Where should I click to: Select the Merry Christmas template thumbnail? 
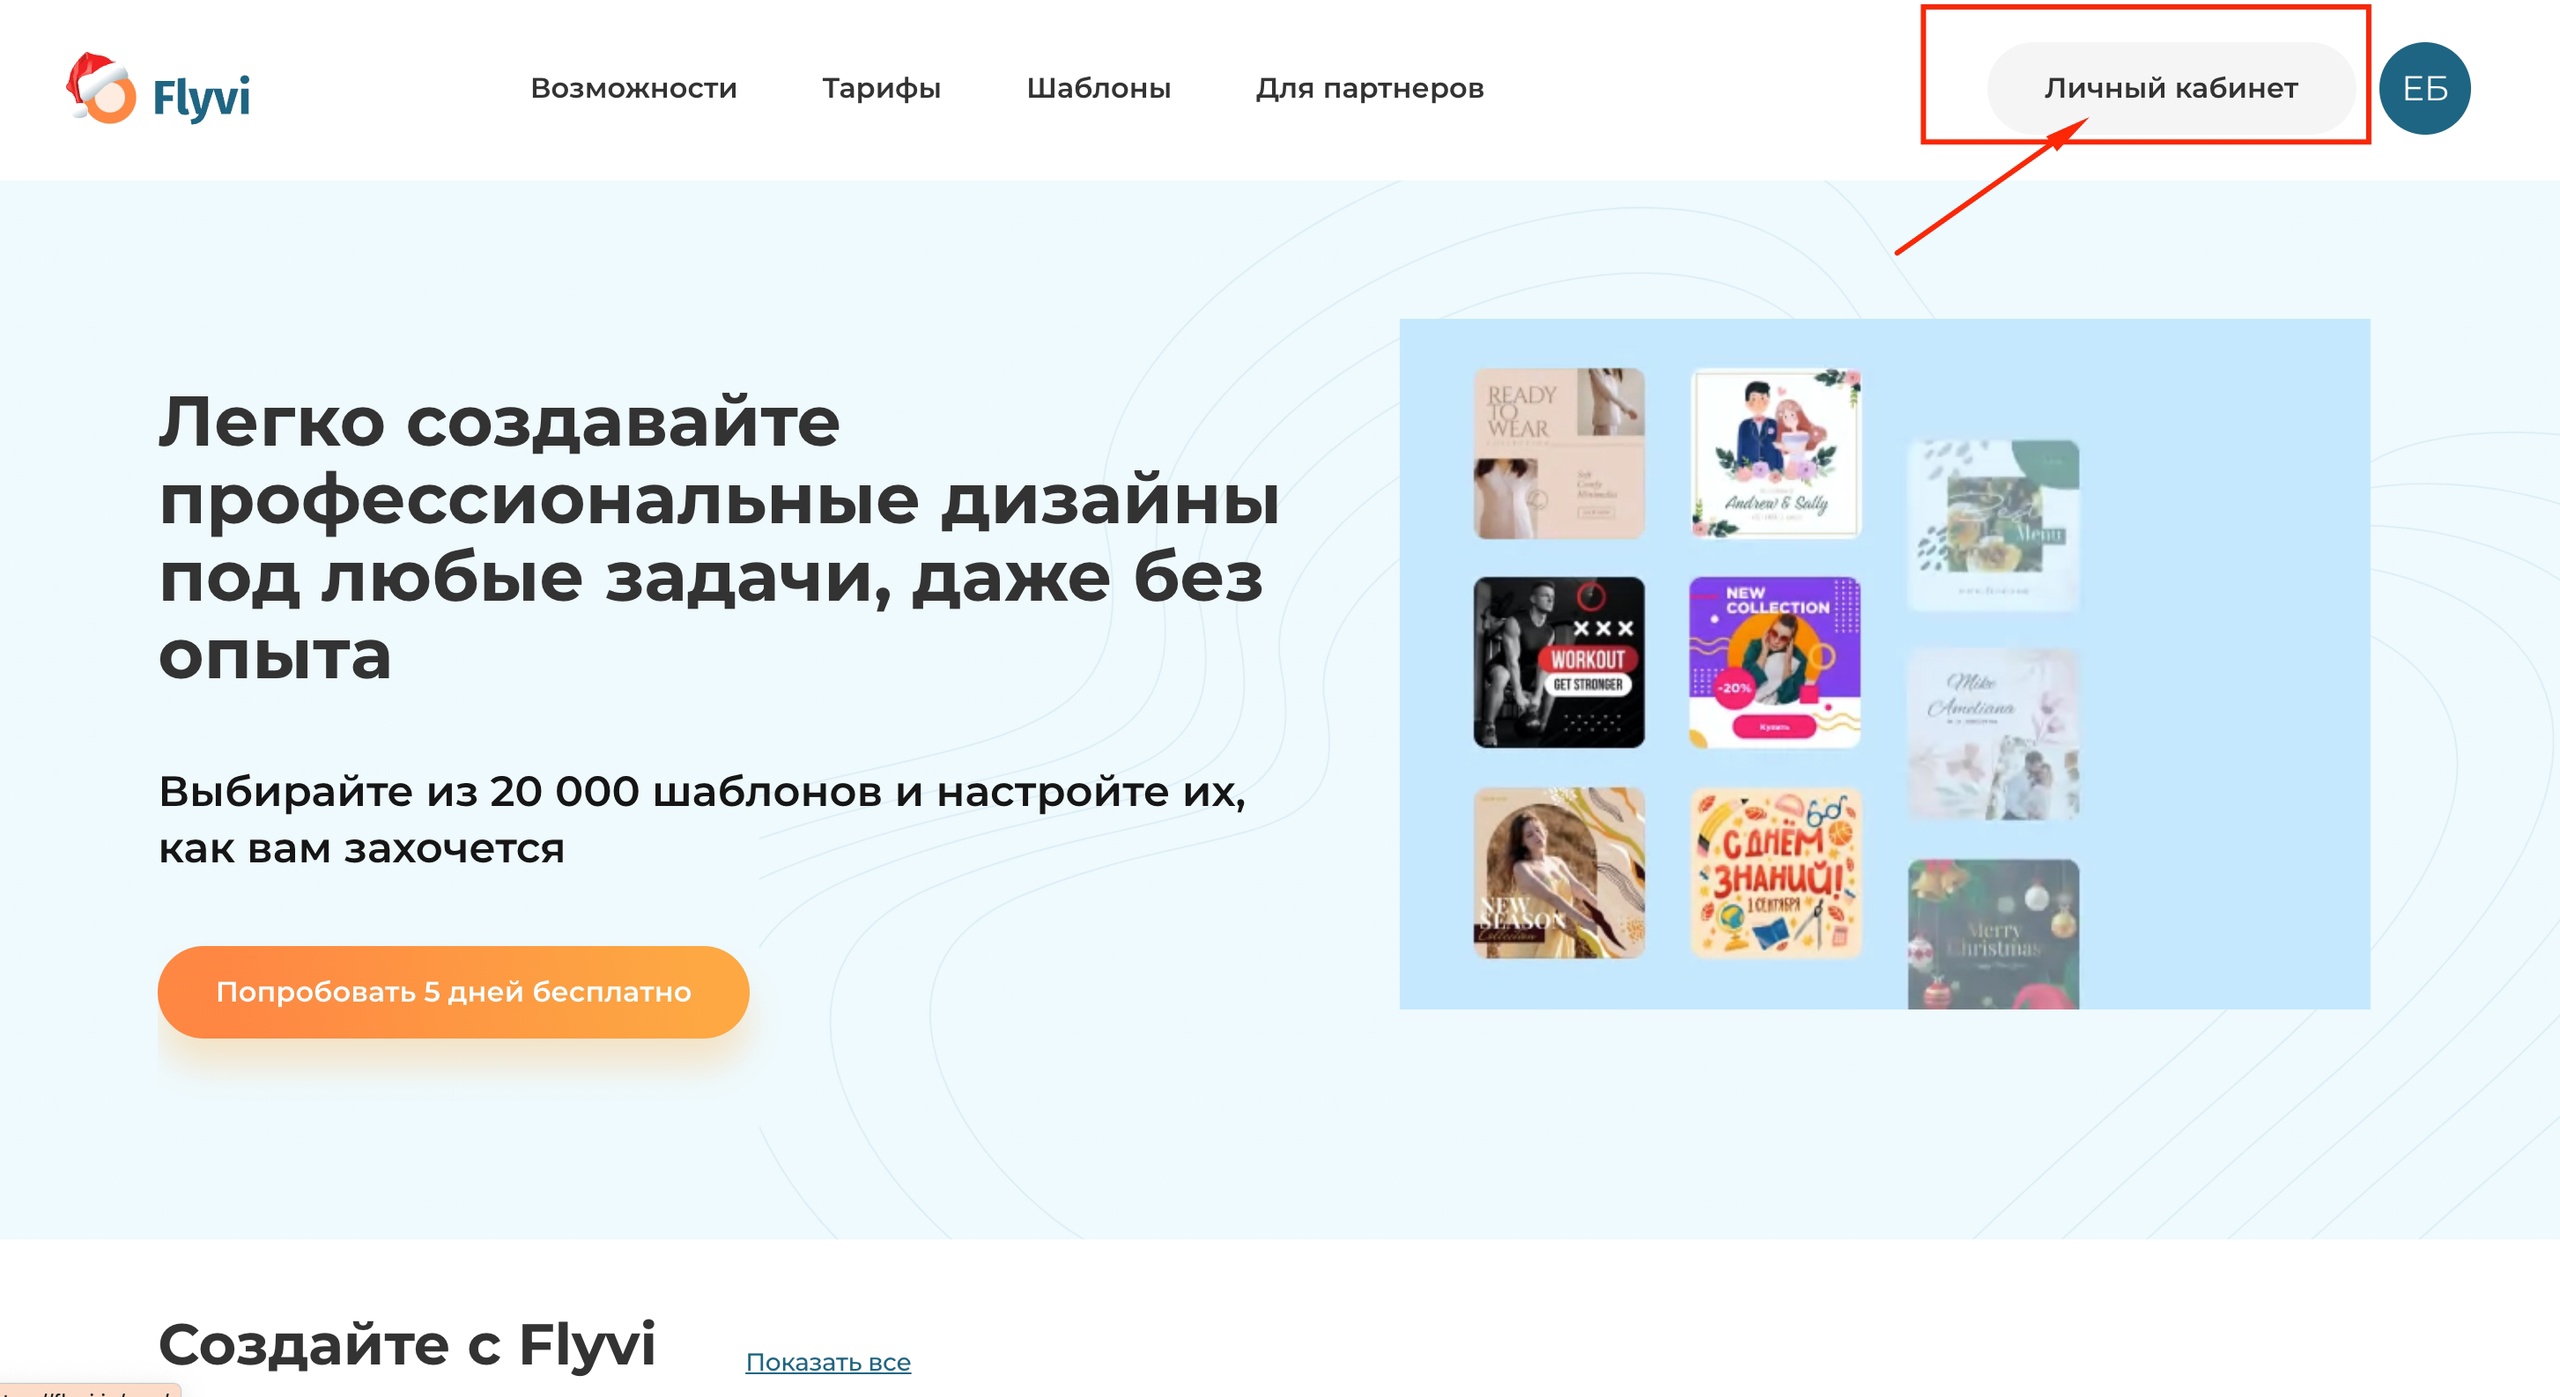(x=1993, y=934)
